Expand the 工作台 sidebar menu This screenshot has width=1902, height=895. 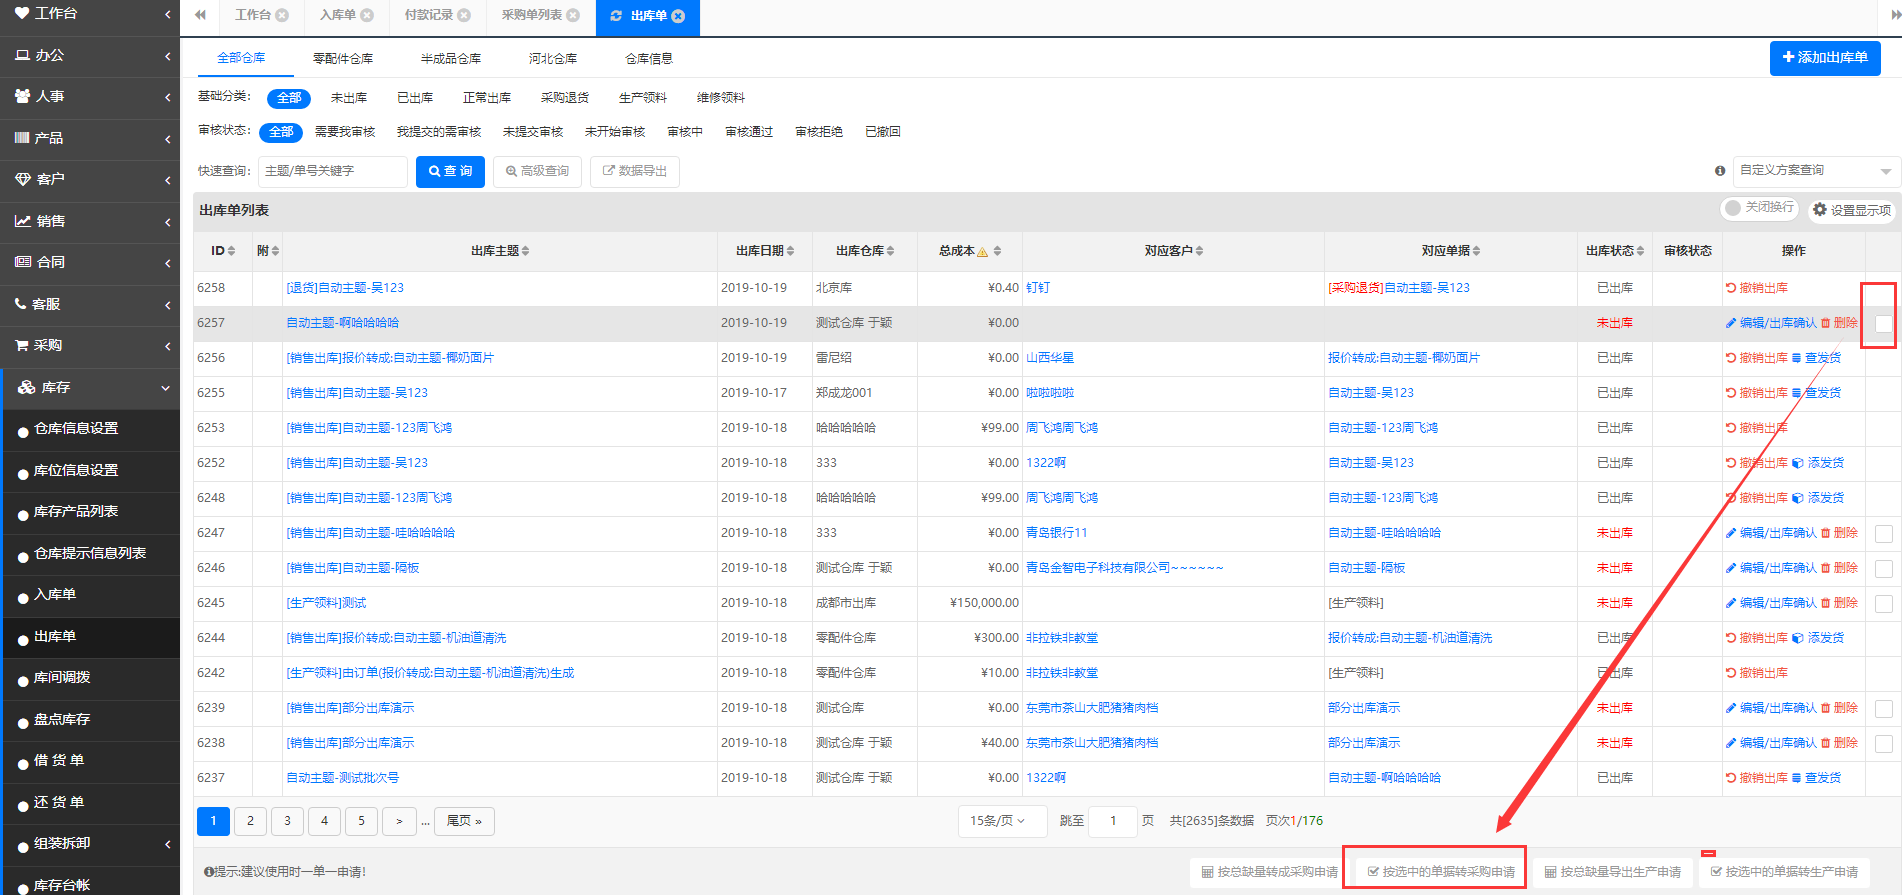coord(90,14)
